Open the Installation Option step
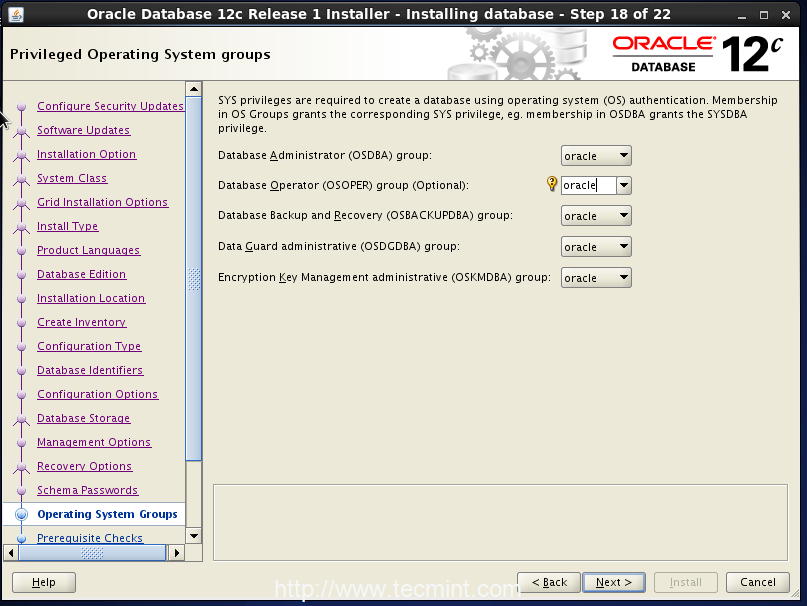 point(86,154)
